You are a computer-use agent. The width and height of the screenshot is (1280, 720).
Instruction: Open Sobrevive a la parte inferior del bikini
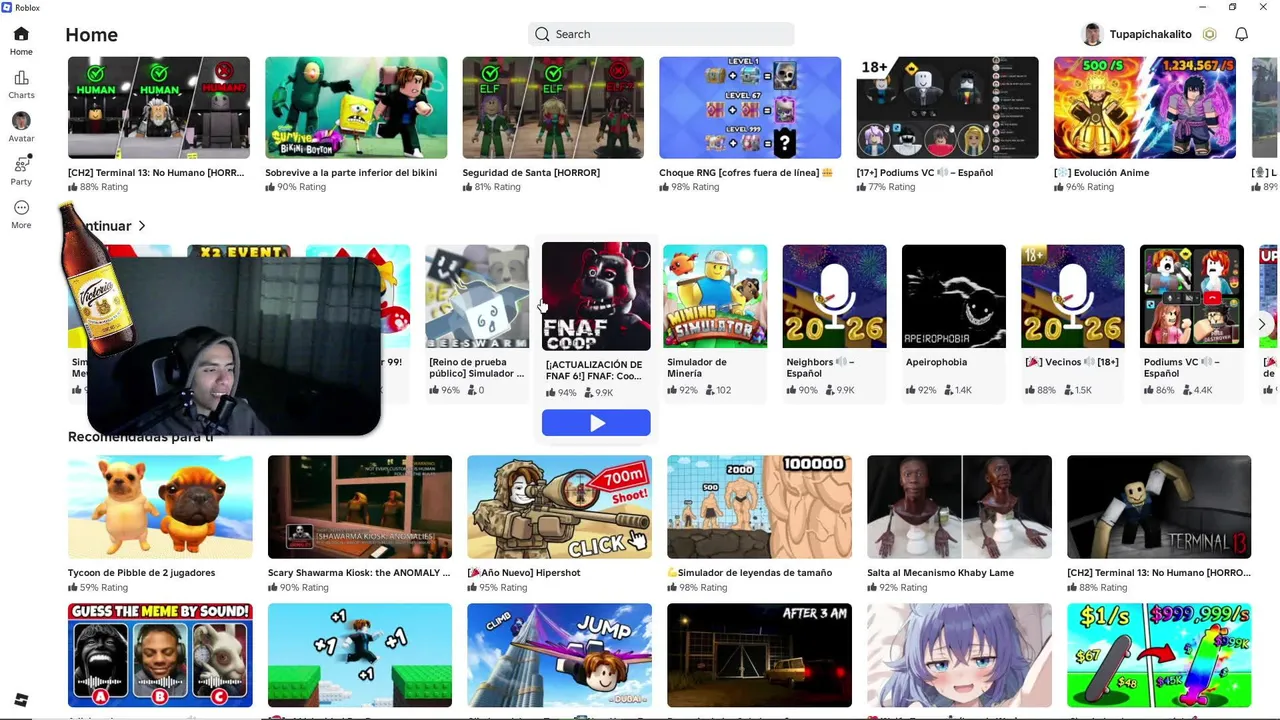[356, 107]
